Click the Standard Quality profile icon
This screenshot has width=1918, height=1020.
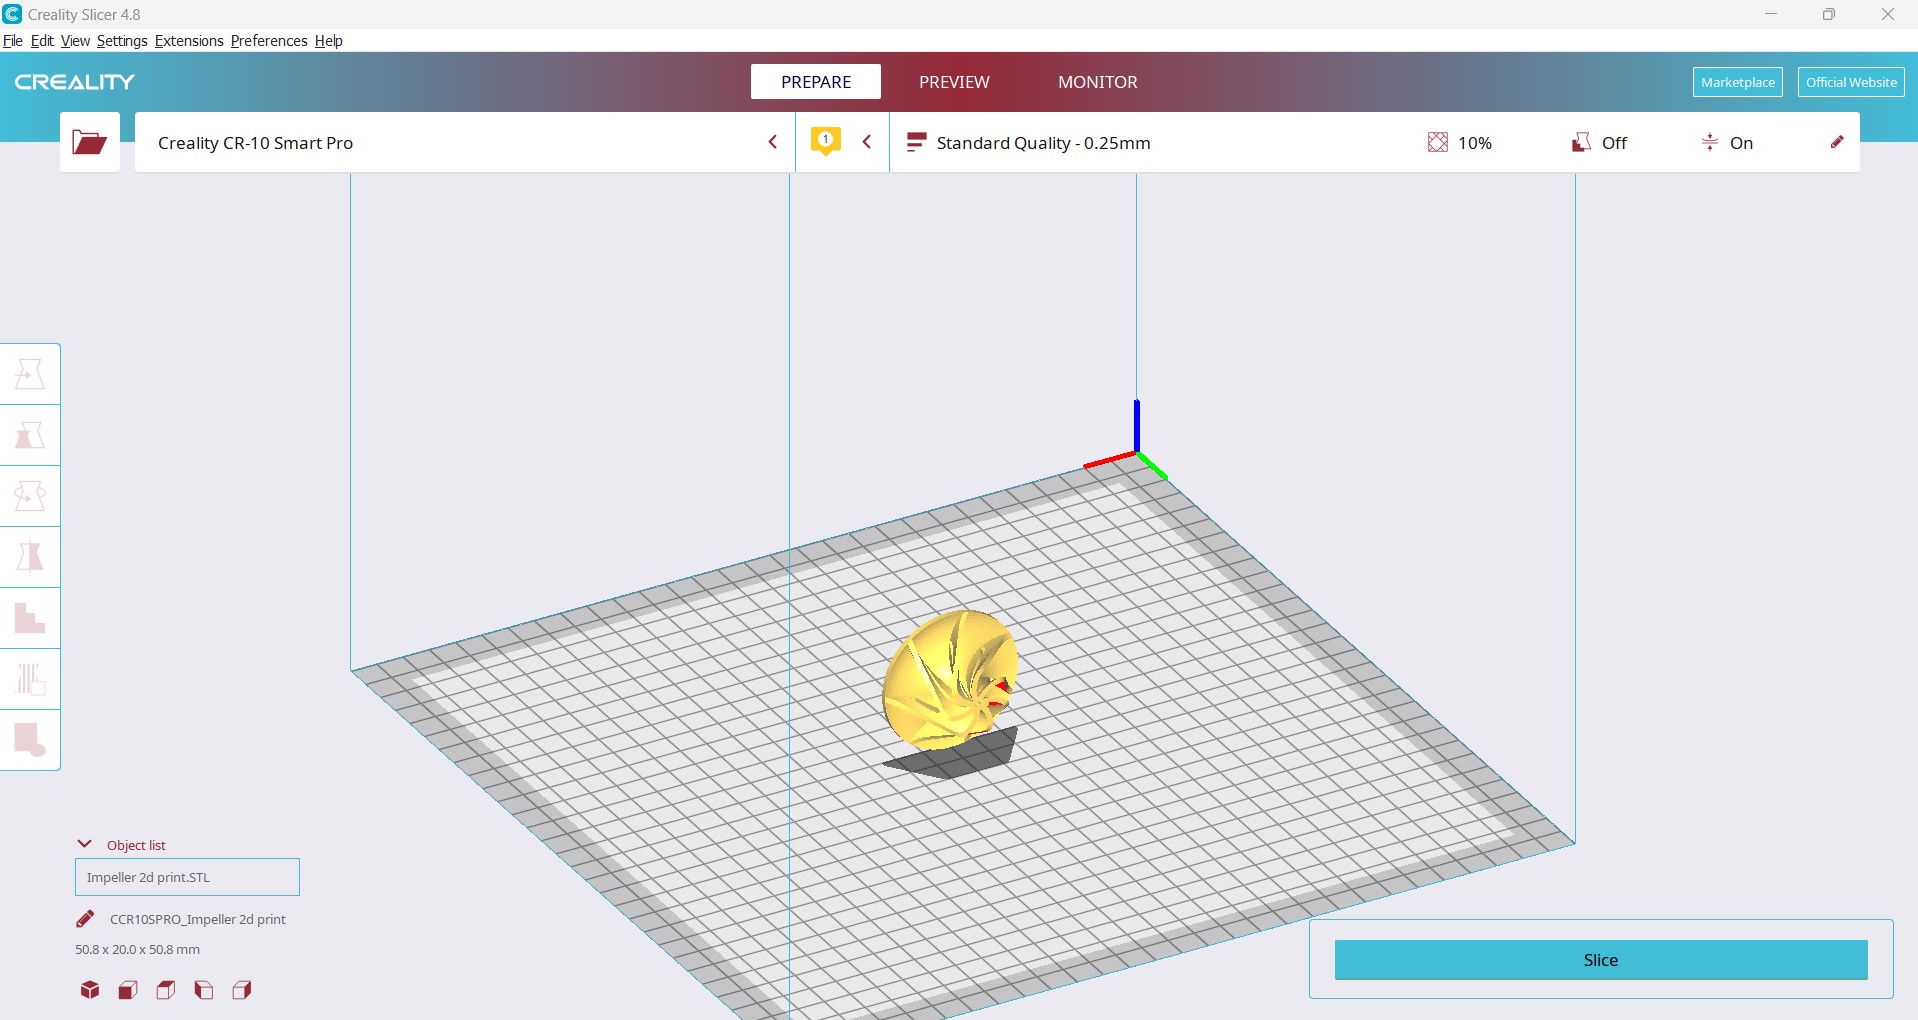click(x=916, y=142)
